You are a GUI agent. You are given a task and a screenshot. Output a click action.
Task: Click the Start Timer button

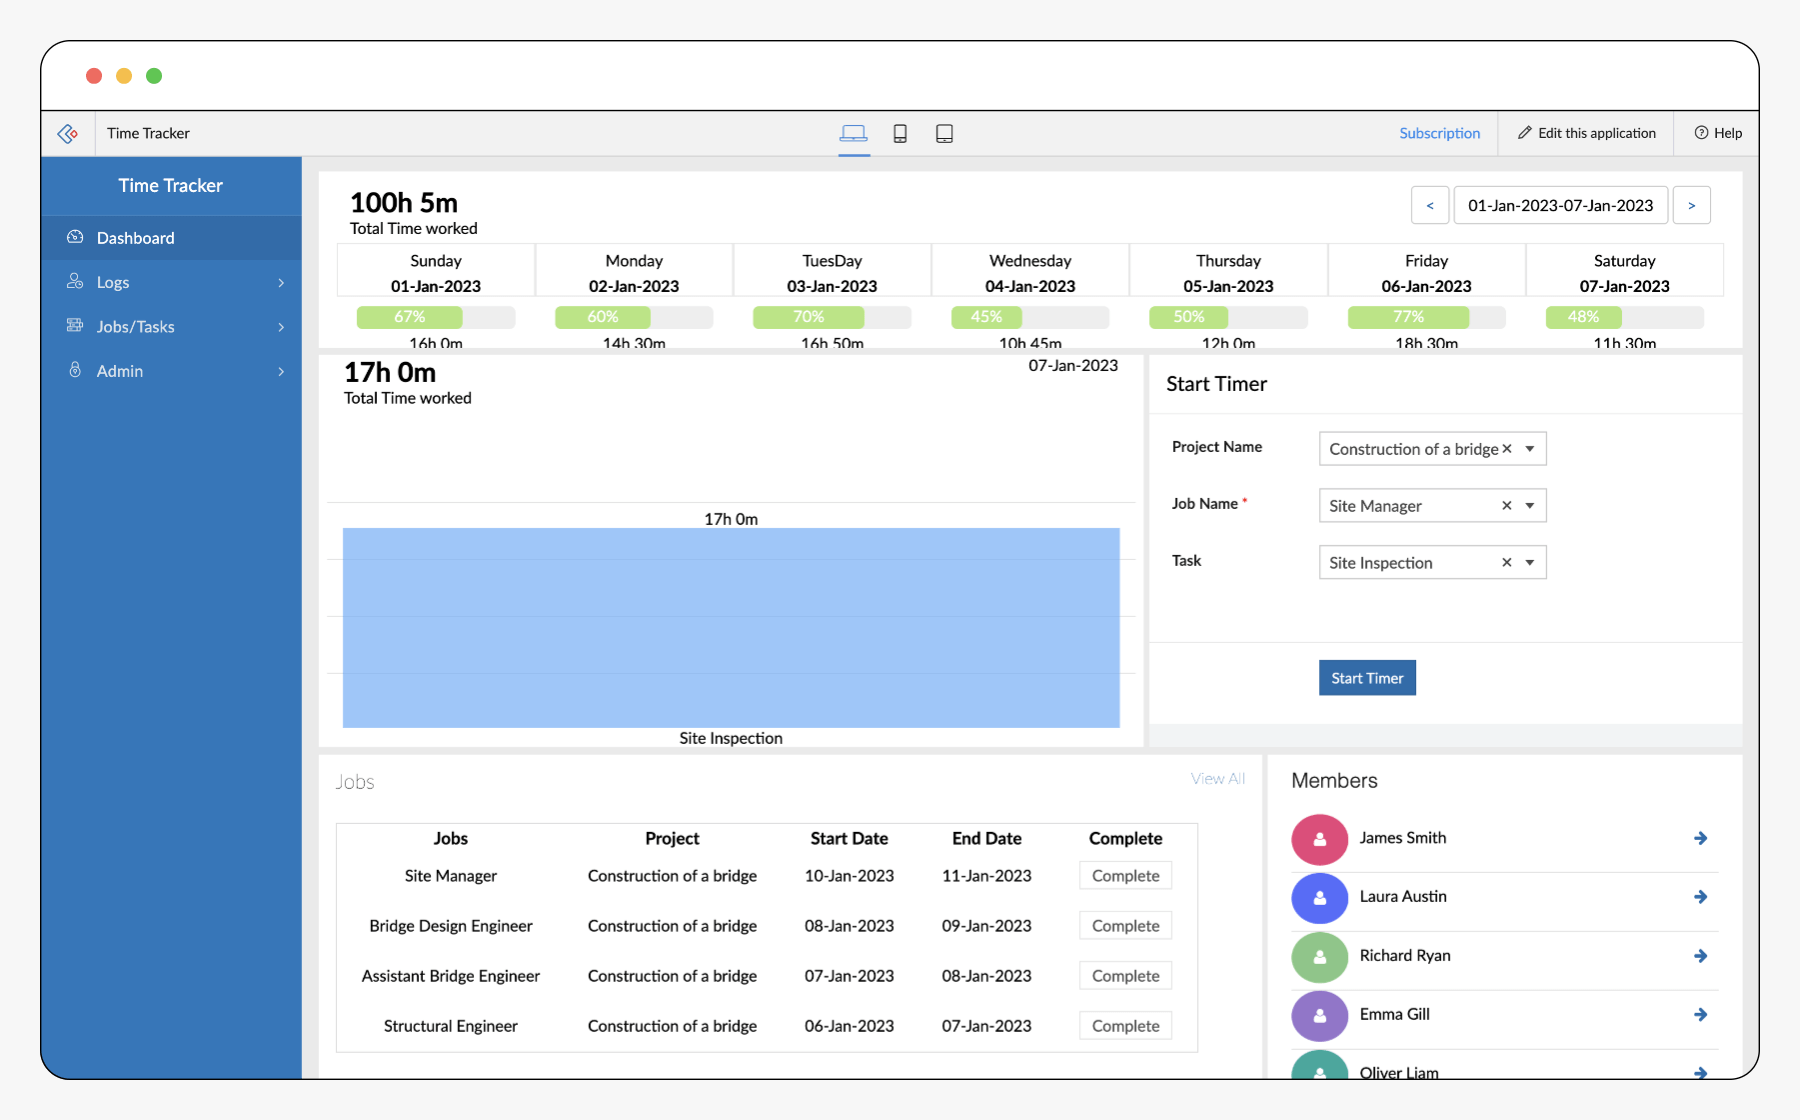1367,678
